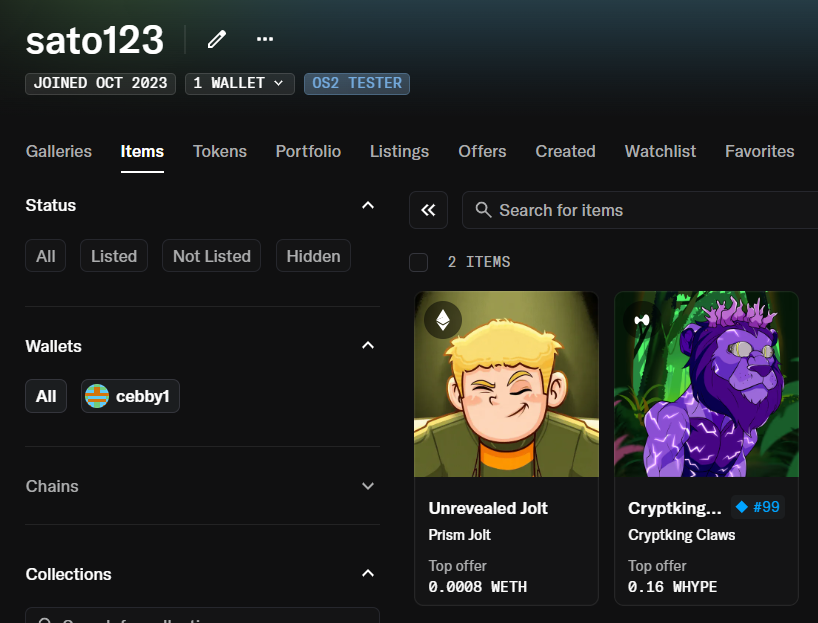Filter status by Not Listed
Screen dimensions: 818x623
[211, 256]
